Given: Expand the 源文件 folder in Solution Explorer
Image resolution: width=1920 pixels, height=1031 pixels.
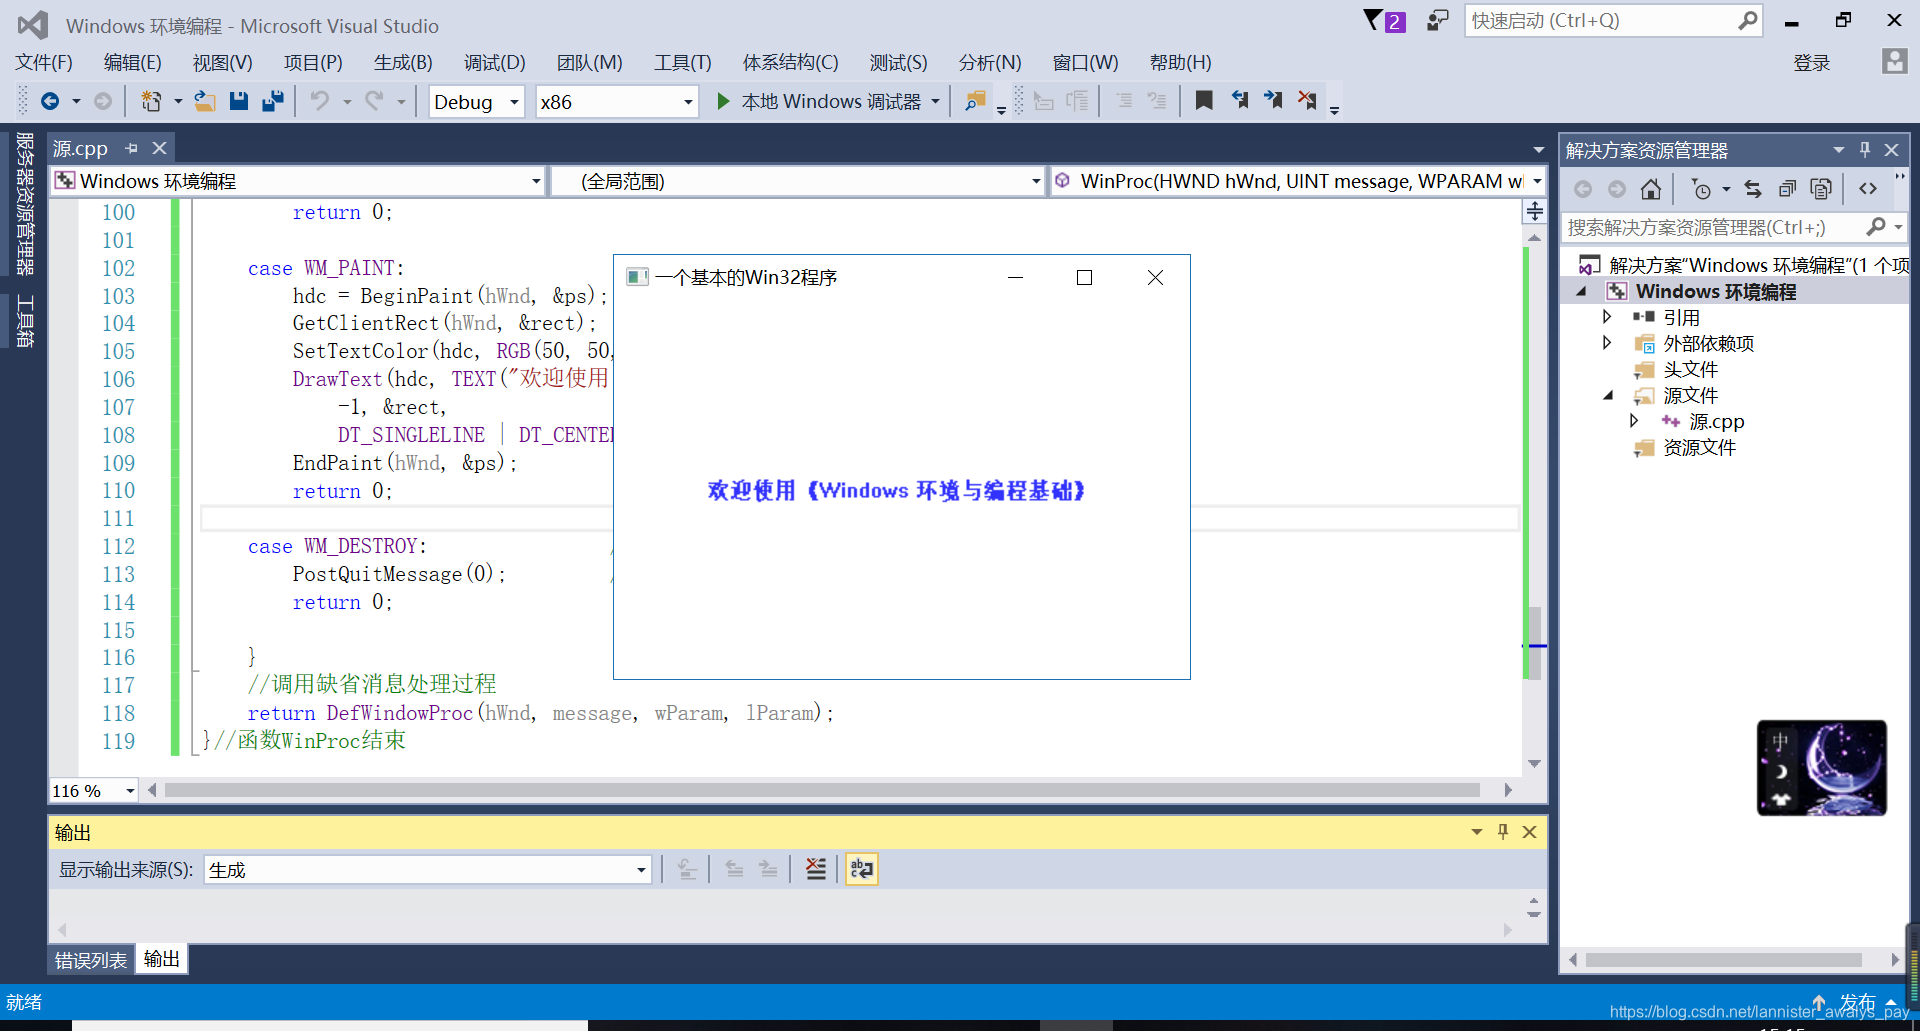Looking at the screenshot, I should click(x=1607, y=395).
